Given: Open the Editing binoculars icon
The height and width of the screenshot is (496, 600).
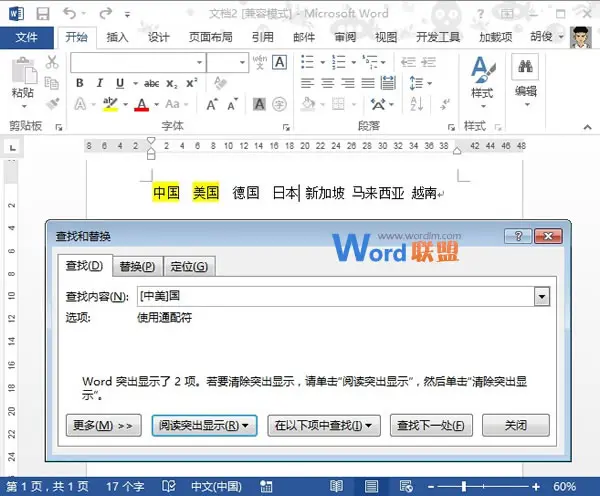Looking at the screenshot, I should point(525,70).
